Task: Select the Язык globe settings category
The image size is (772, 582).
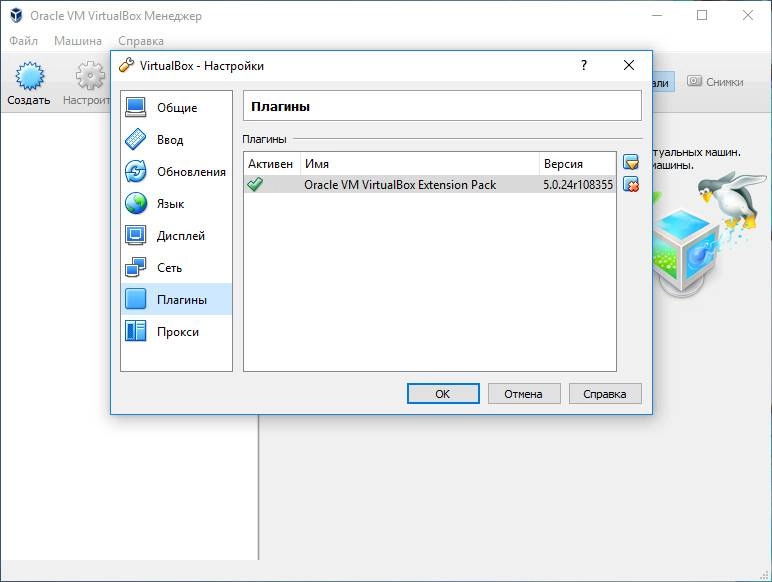Action: tap(176, 203)
